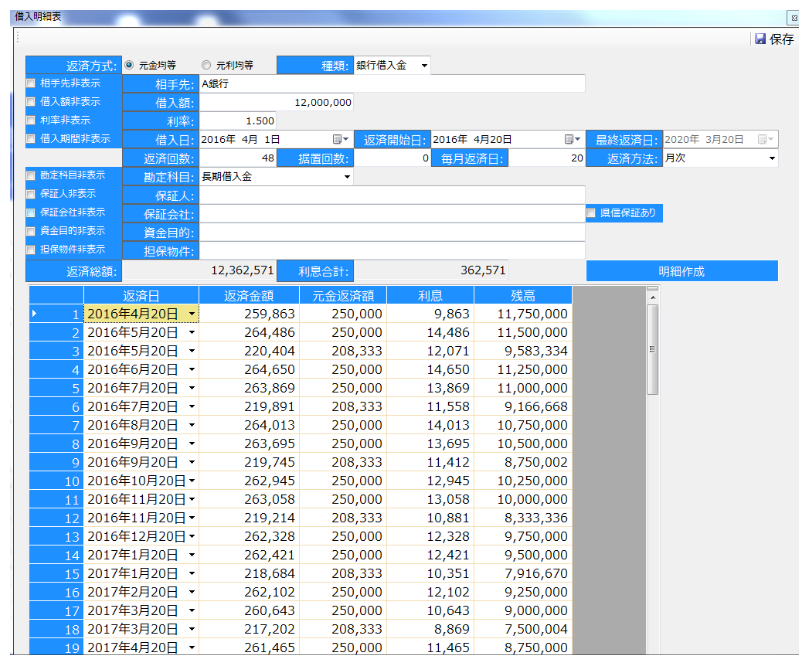
Task: Click the 借入額 input field
Action: pos(277,102)
